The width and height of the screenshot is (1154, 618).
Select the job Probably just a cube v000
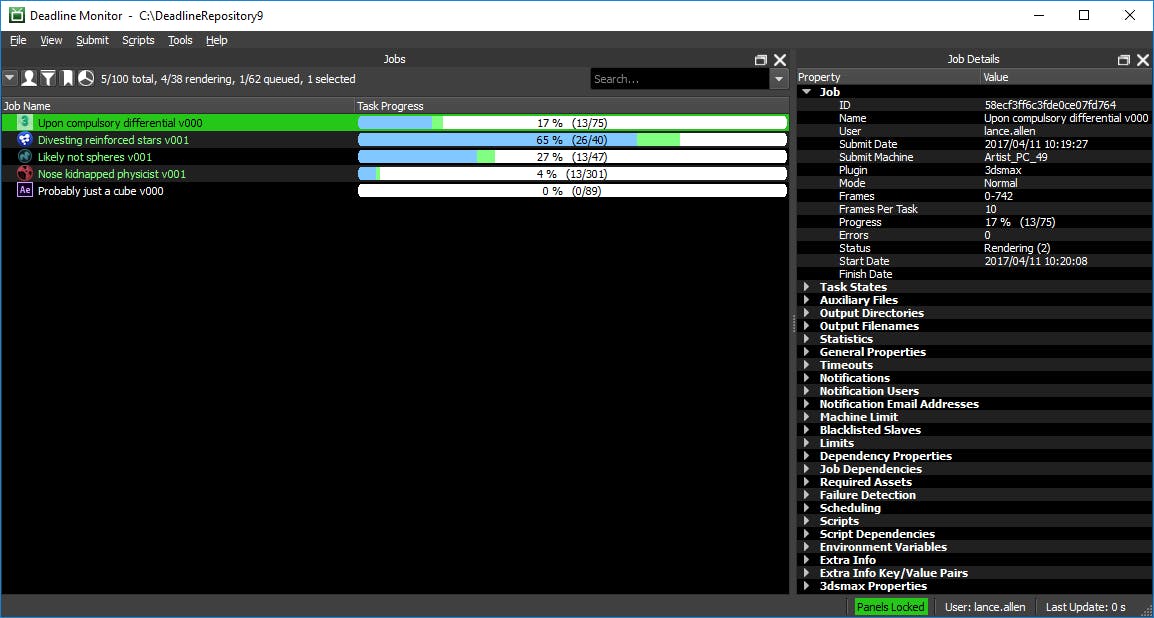pos(101,191)
